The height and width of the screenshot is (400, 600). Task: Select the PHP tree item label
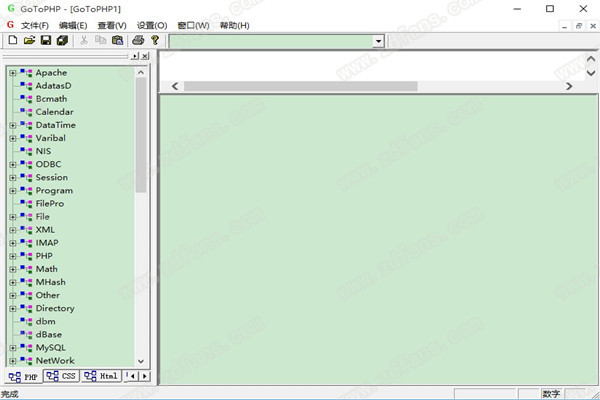click(x=44, y=256)
